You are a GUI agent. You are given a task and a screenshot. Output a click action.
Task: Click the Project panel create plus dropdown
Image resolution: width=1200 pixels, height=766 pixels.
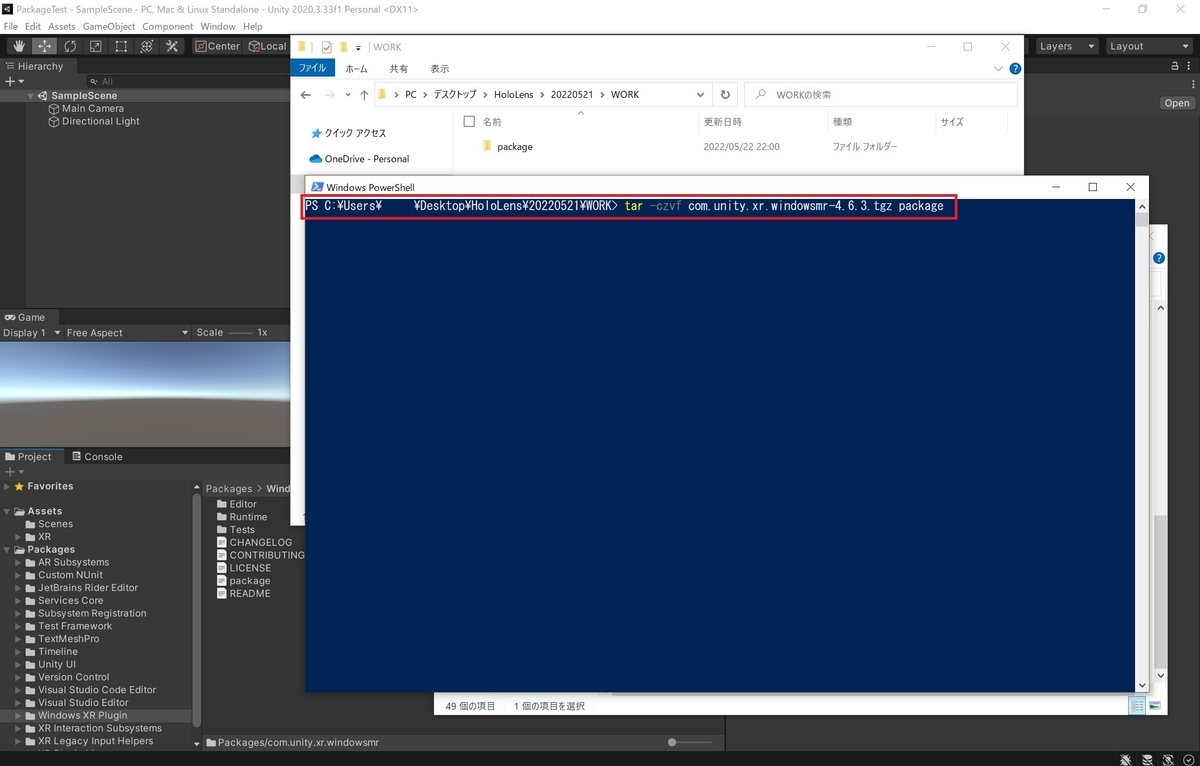[x=14, y=471]
